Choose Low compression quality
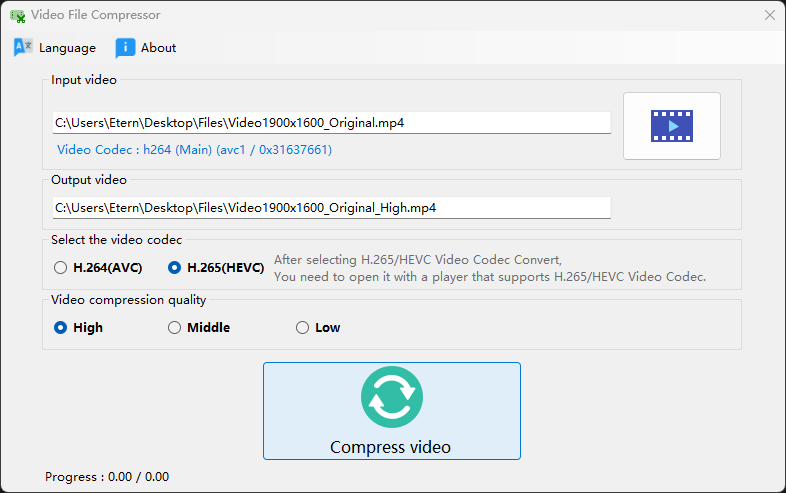 pyautogui.click(x=318, y=327)
